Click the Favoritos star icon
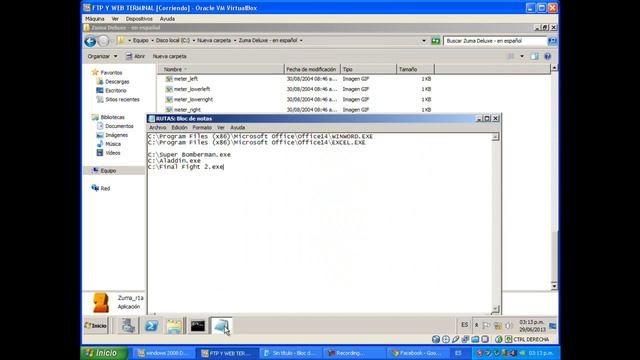 pyautogui.click(x=95, y=72)
